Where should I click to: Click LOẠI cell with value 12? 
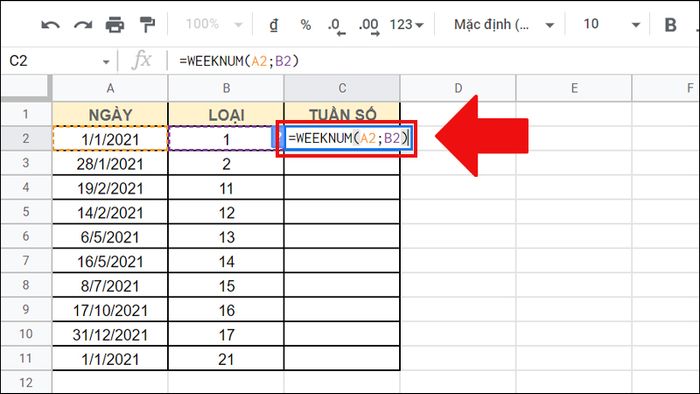pyautogui.click(x=226, y=212)
